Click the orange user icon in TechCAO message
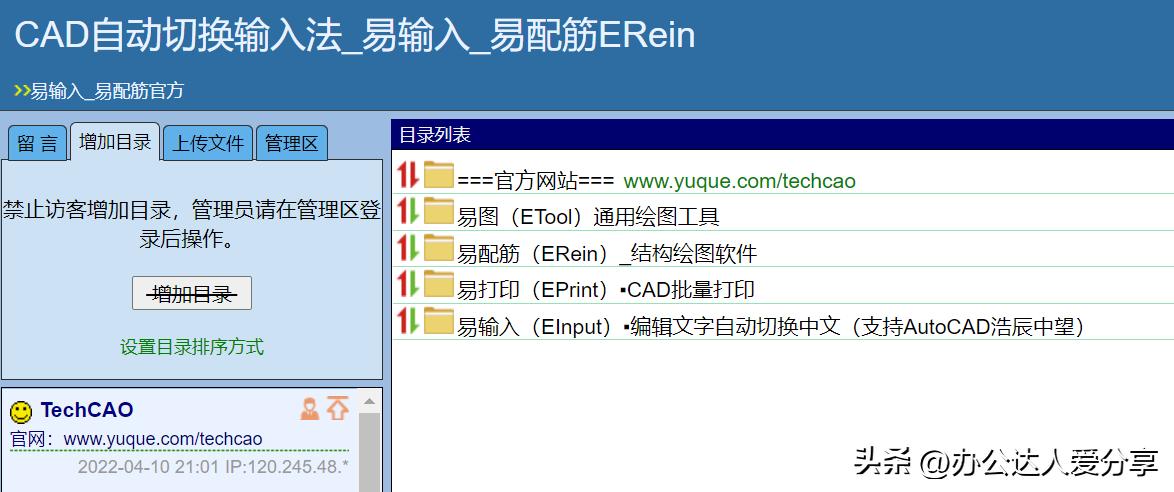 pos(309,408)
